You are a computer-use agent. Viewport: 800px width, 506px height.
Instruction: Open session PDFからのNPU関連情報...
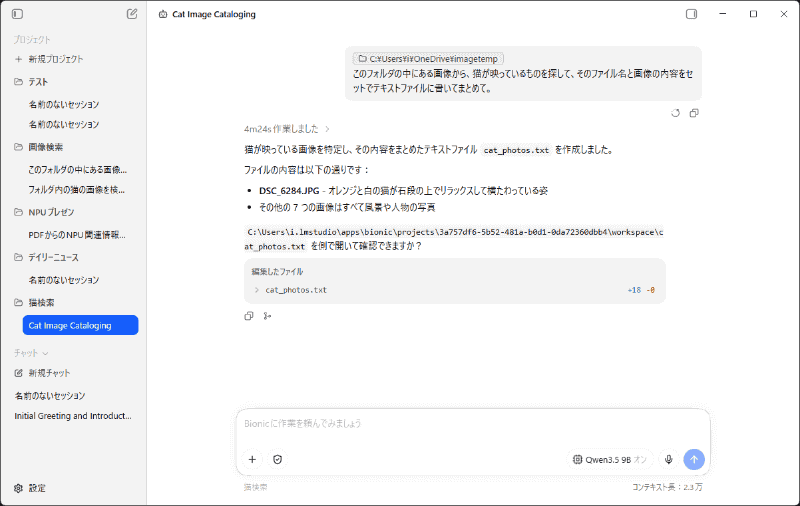click(77, 235)
